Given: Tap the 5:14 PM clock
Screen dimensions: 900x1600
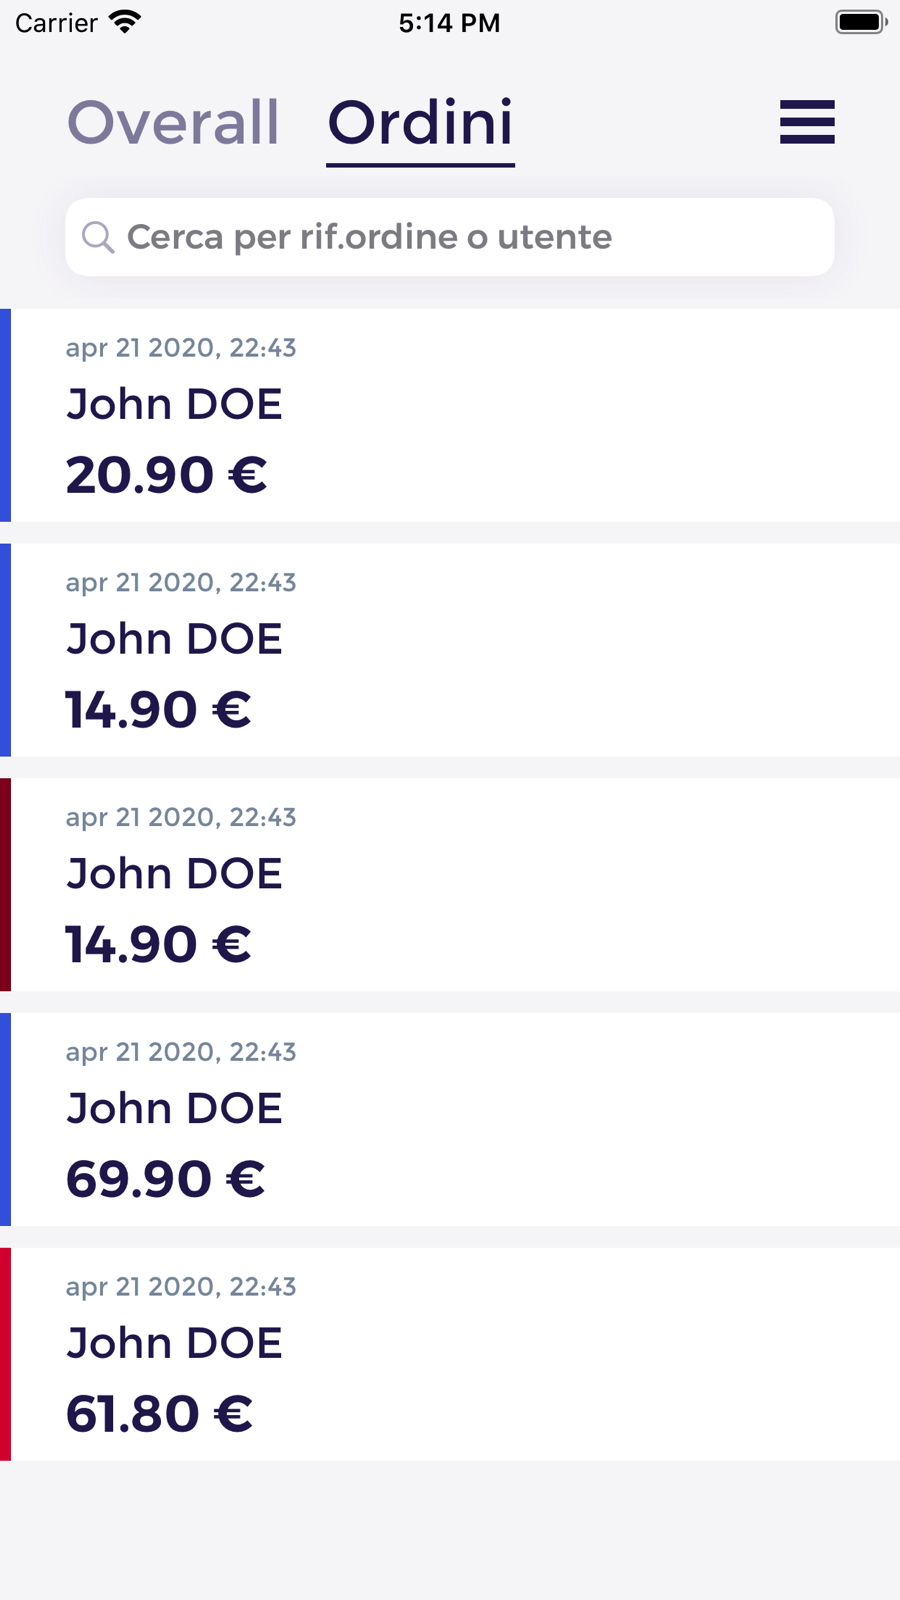Looking at the screenshot, I should pos(449,22).
